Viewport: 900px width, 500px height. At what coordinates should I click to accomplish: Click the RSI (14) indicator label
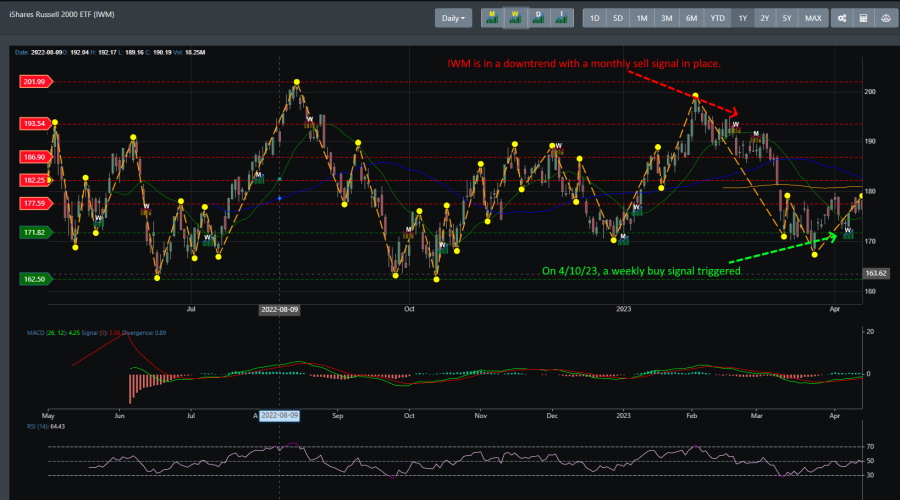pos(46,427)
